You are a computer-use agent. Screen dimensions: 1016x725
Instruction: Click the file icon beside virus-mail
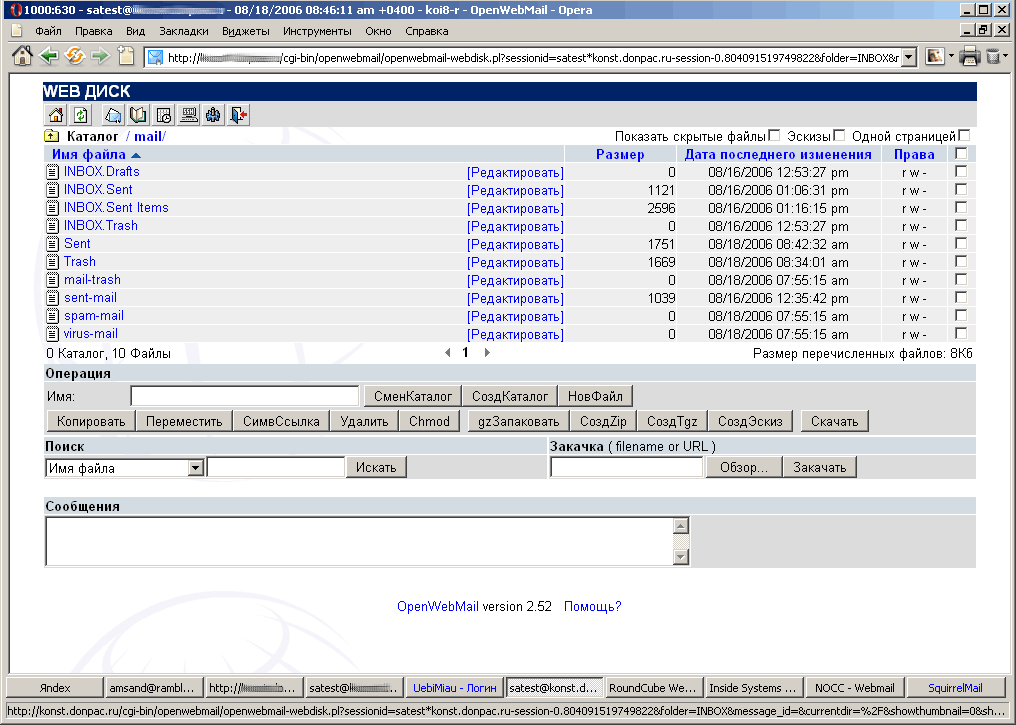tap(52, 334)
